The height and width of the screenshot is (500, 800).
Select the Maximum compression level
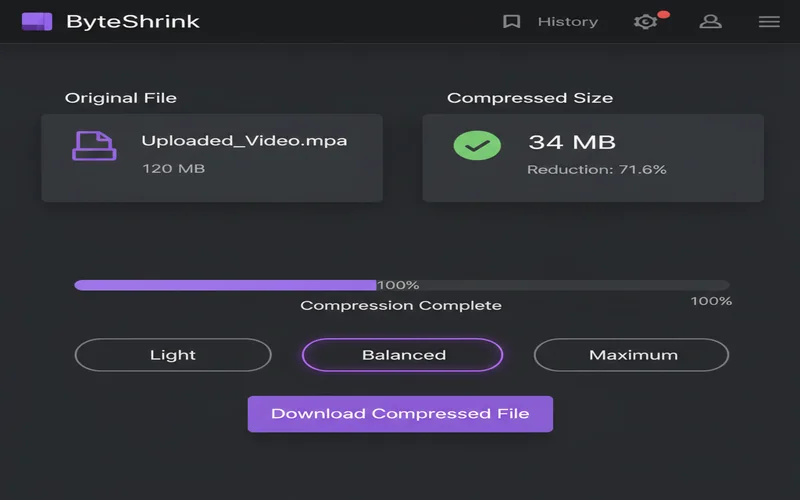[632, 355]
